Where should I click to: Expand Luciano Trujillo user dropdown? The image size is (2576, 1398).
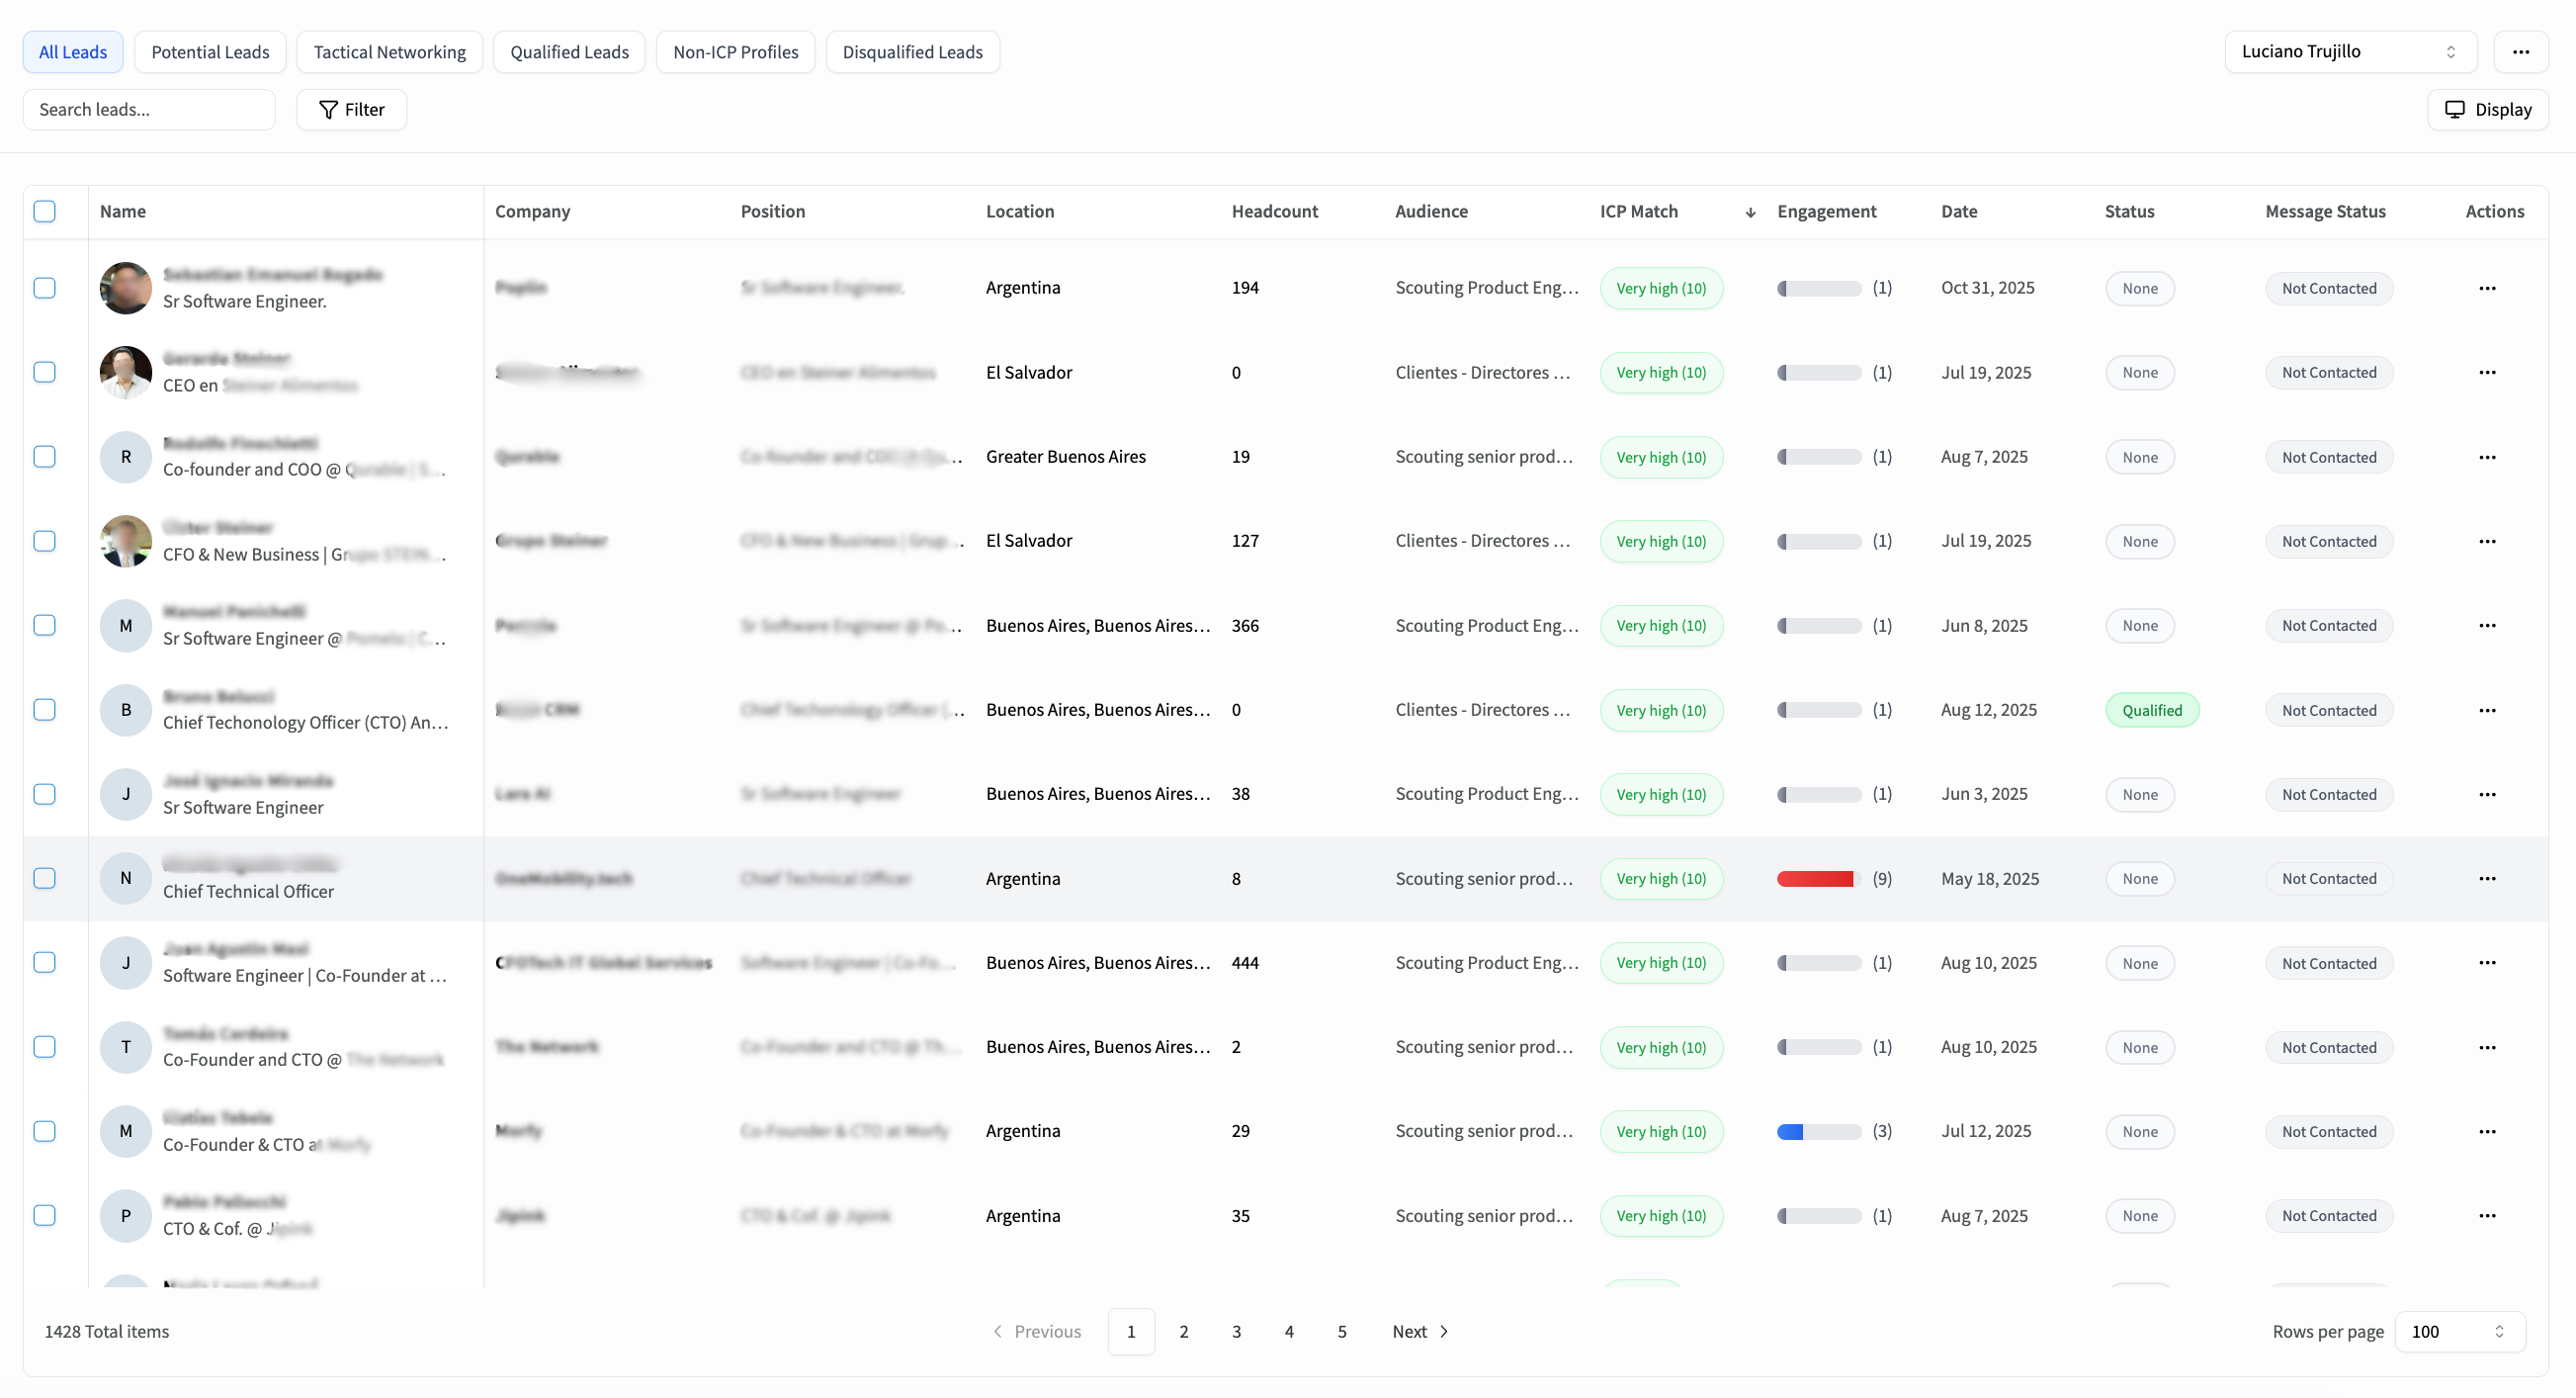(x=2350, y=52)
